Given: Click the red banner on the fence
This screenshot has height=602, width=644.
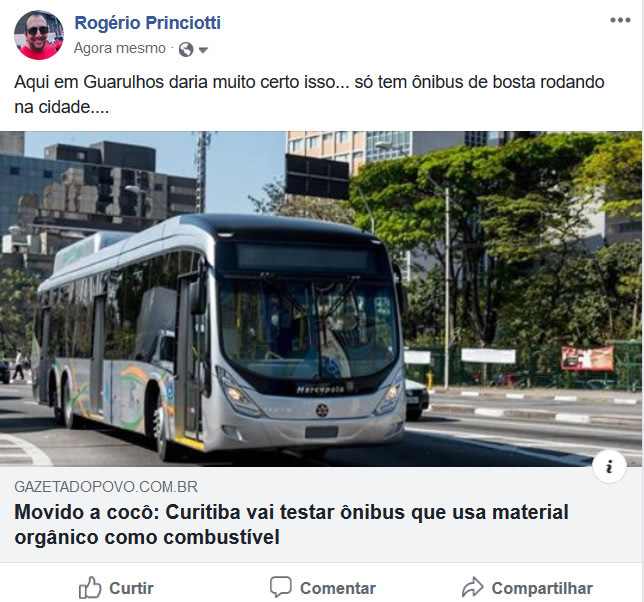Looking at the screenshot, I should click(587, 358).
